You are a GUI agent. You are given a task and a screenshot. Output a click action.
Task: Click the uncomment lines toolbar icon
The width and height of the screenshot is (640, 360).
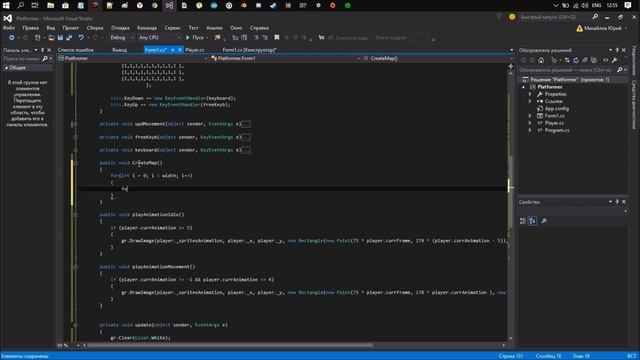click(264, 38)
